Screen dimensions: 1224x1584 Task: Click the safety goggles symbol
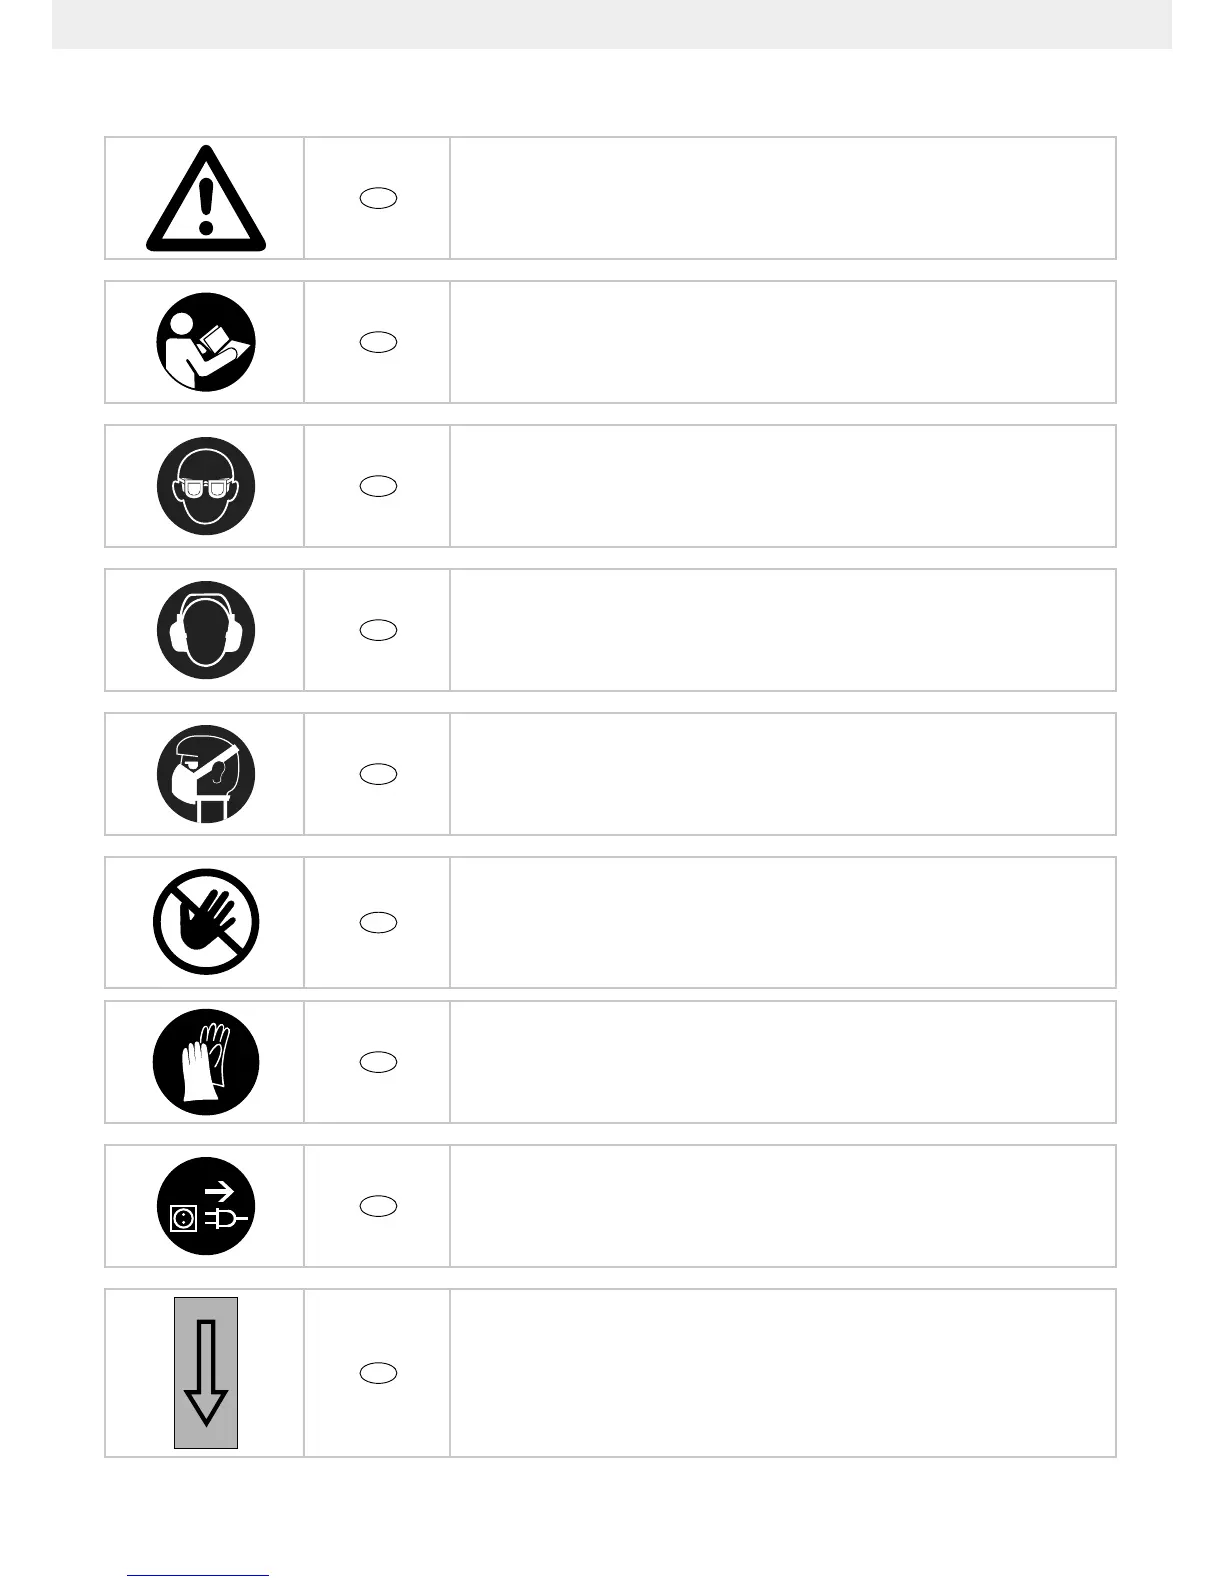tap(206, 486)
